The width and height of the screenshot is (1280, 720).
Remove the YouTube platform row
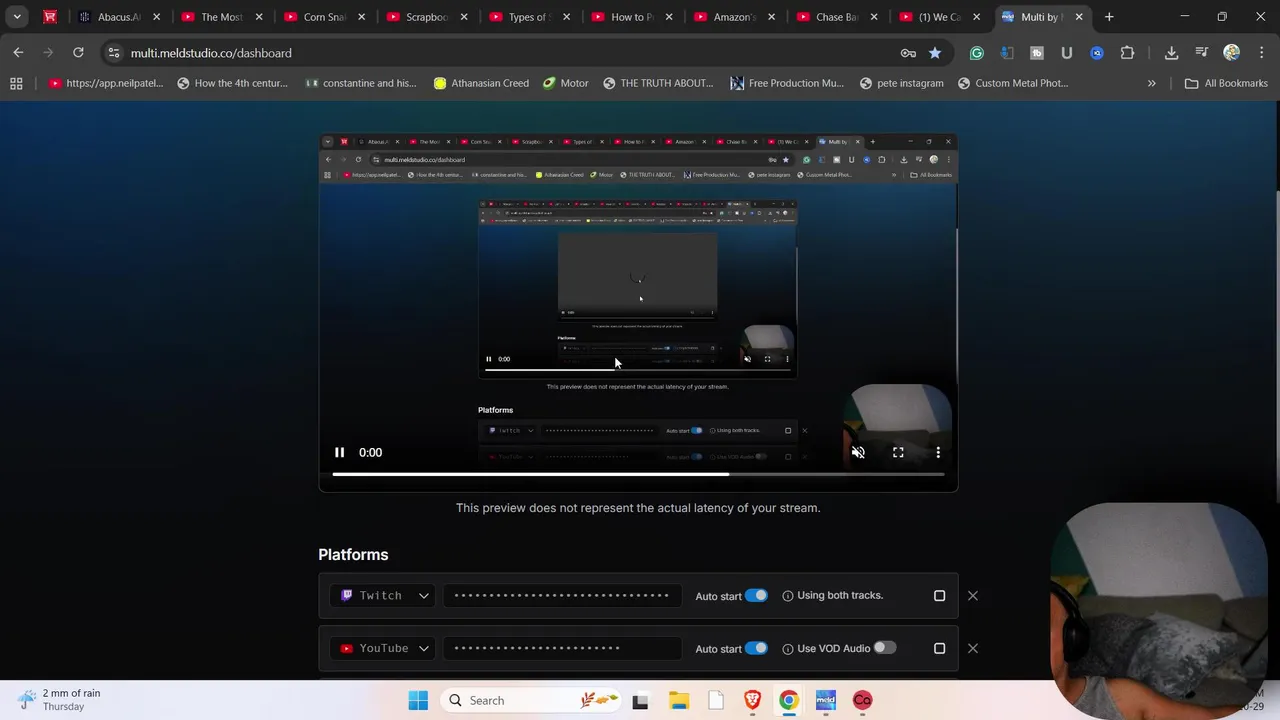[x=972, y=648]
